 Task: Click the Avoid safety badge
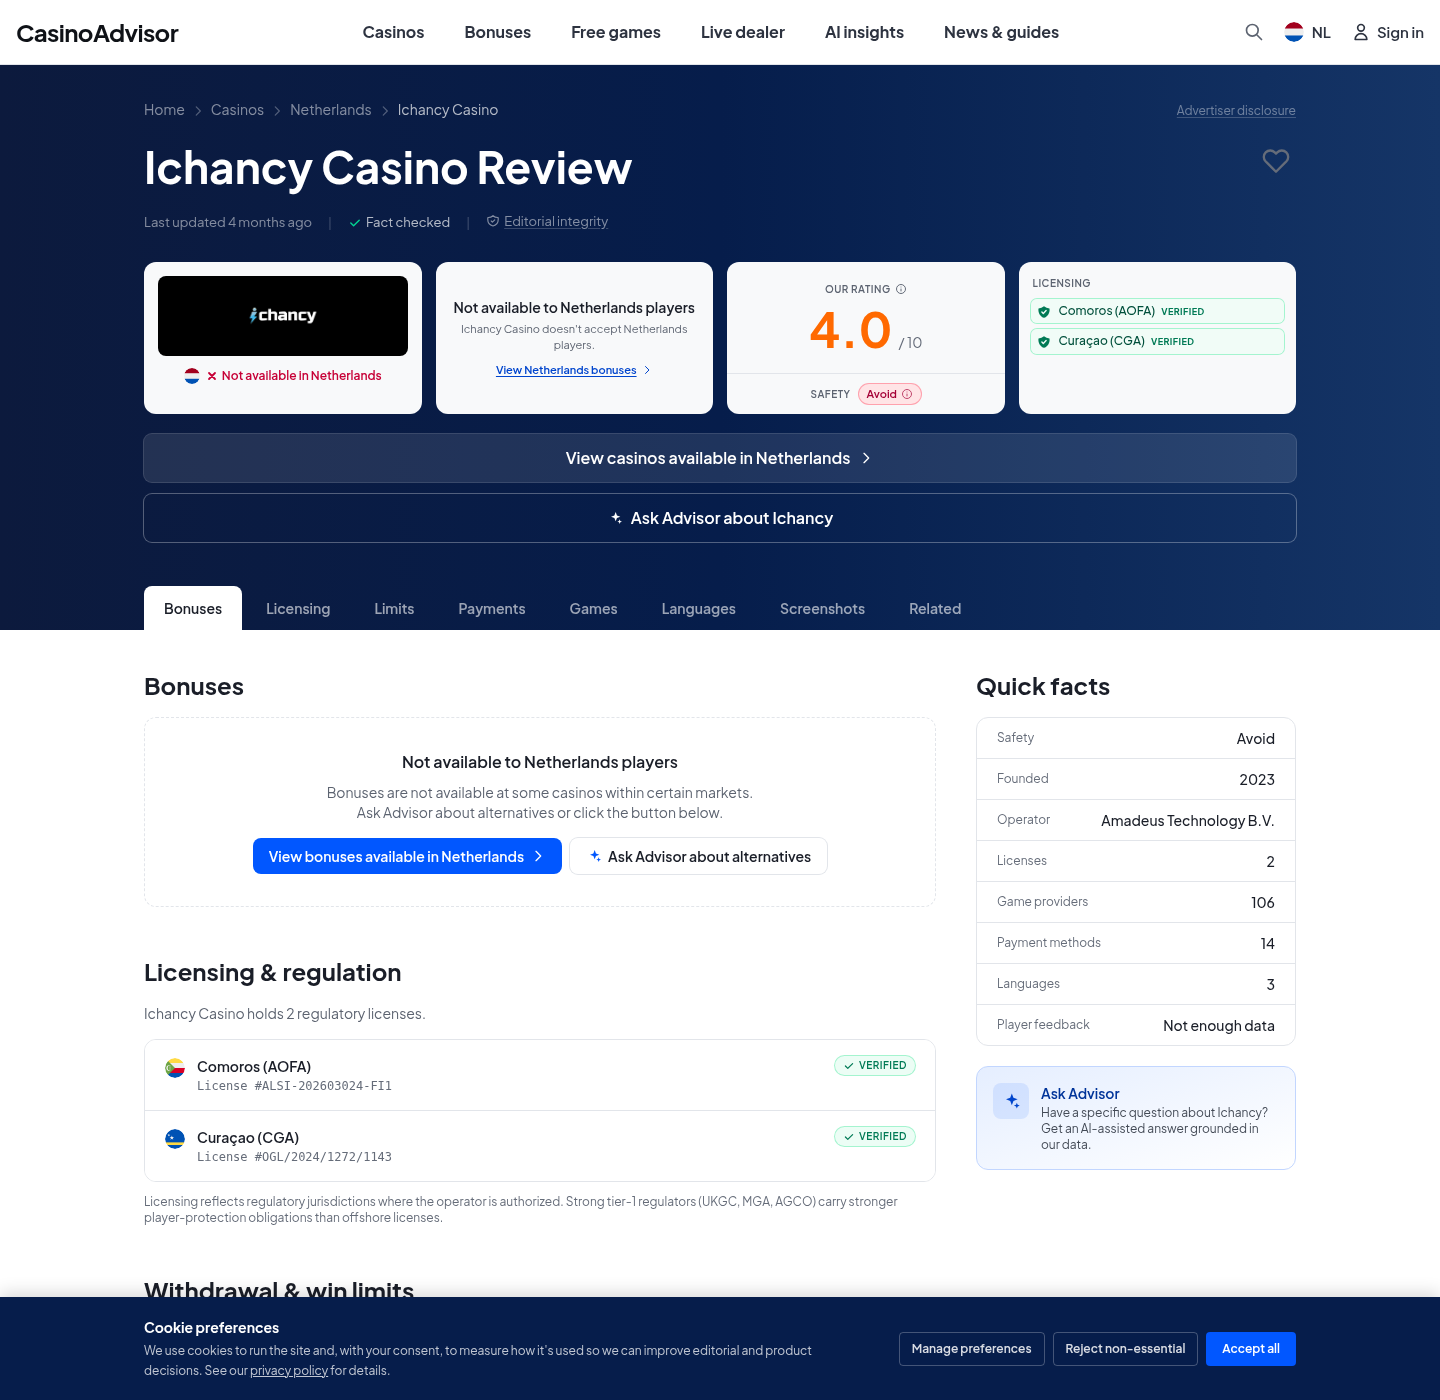(889, 394)
